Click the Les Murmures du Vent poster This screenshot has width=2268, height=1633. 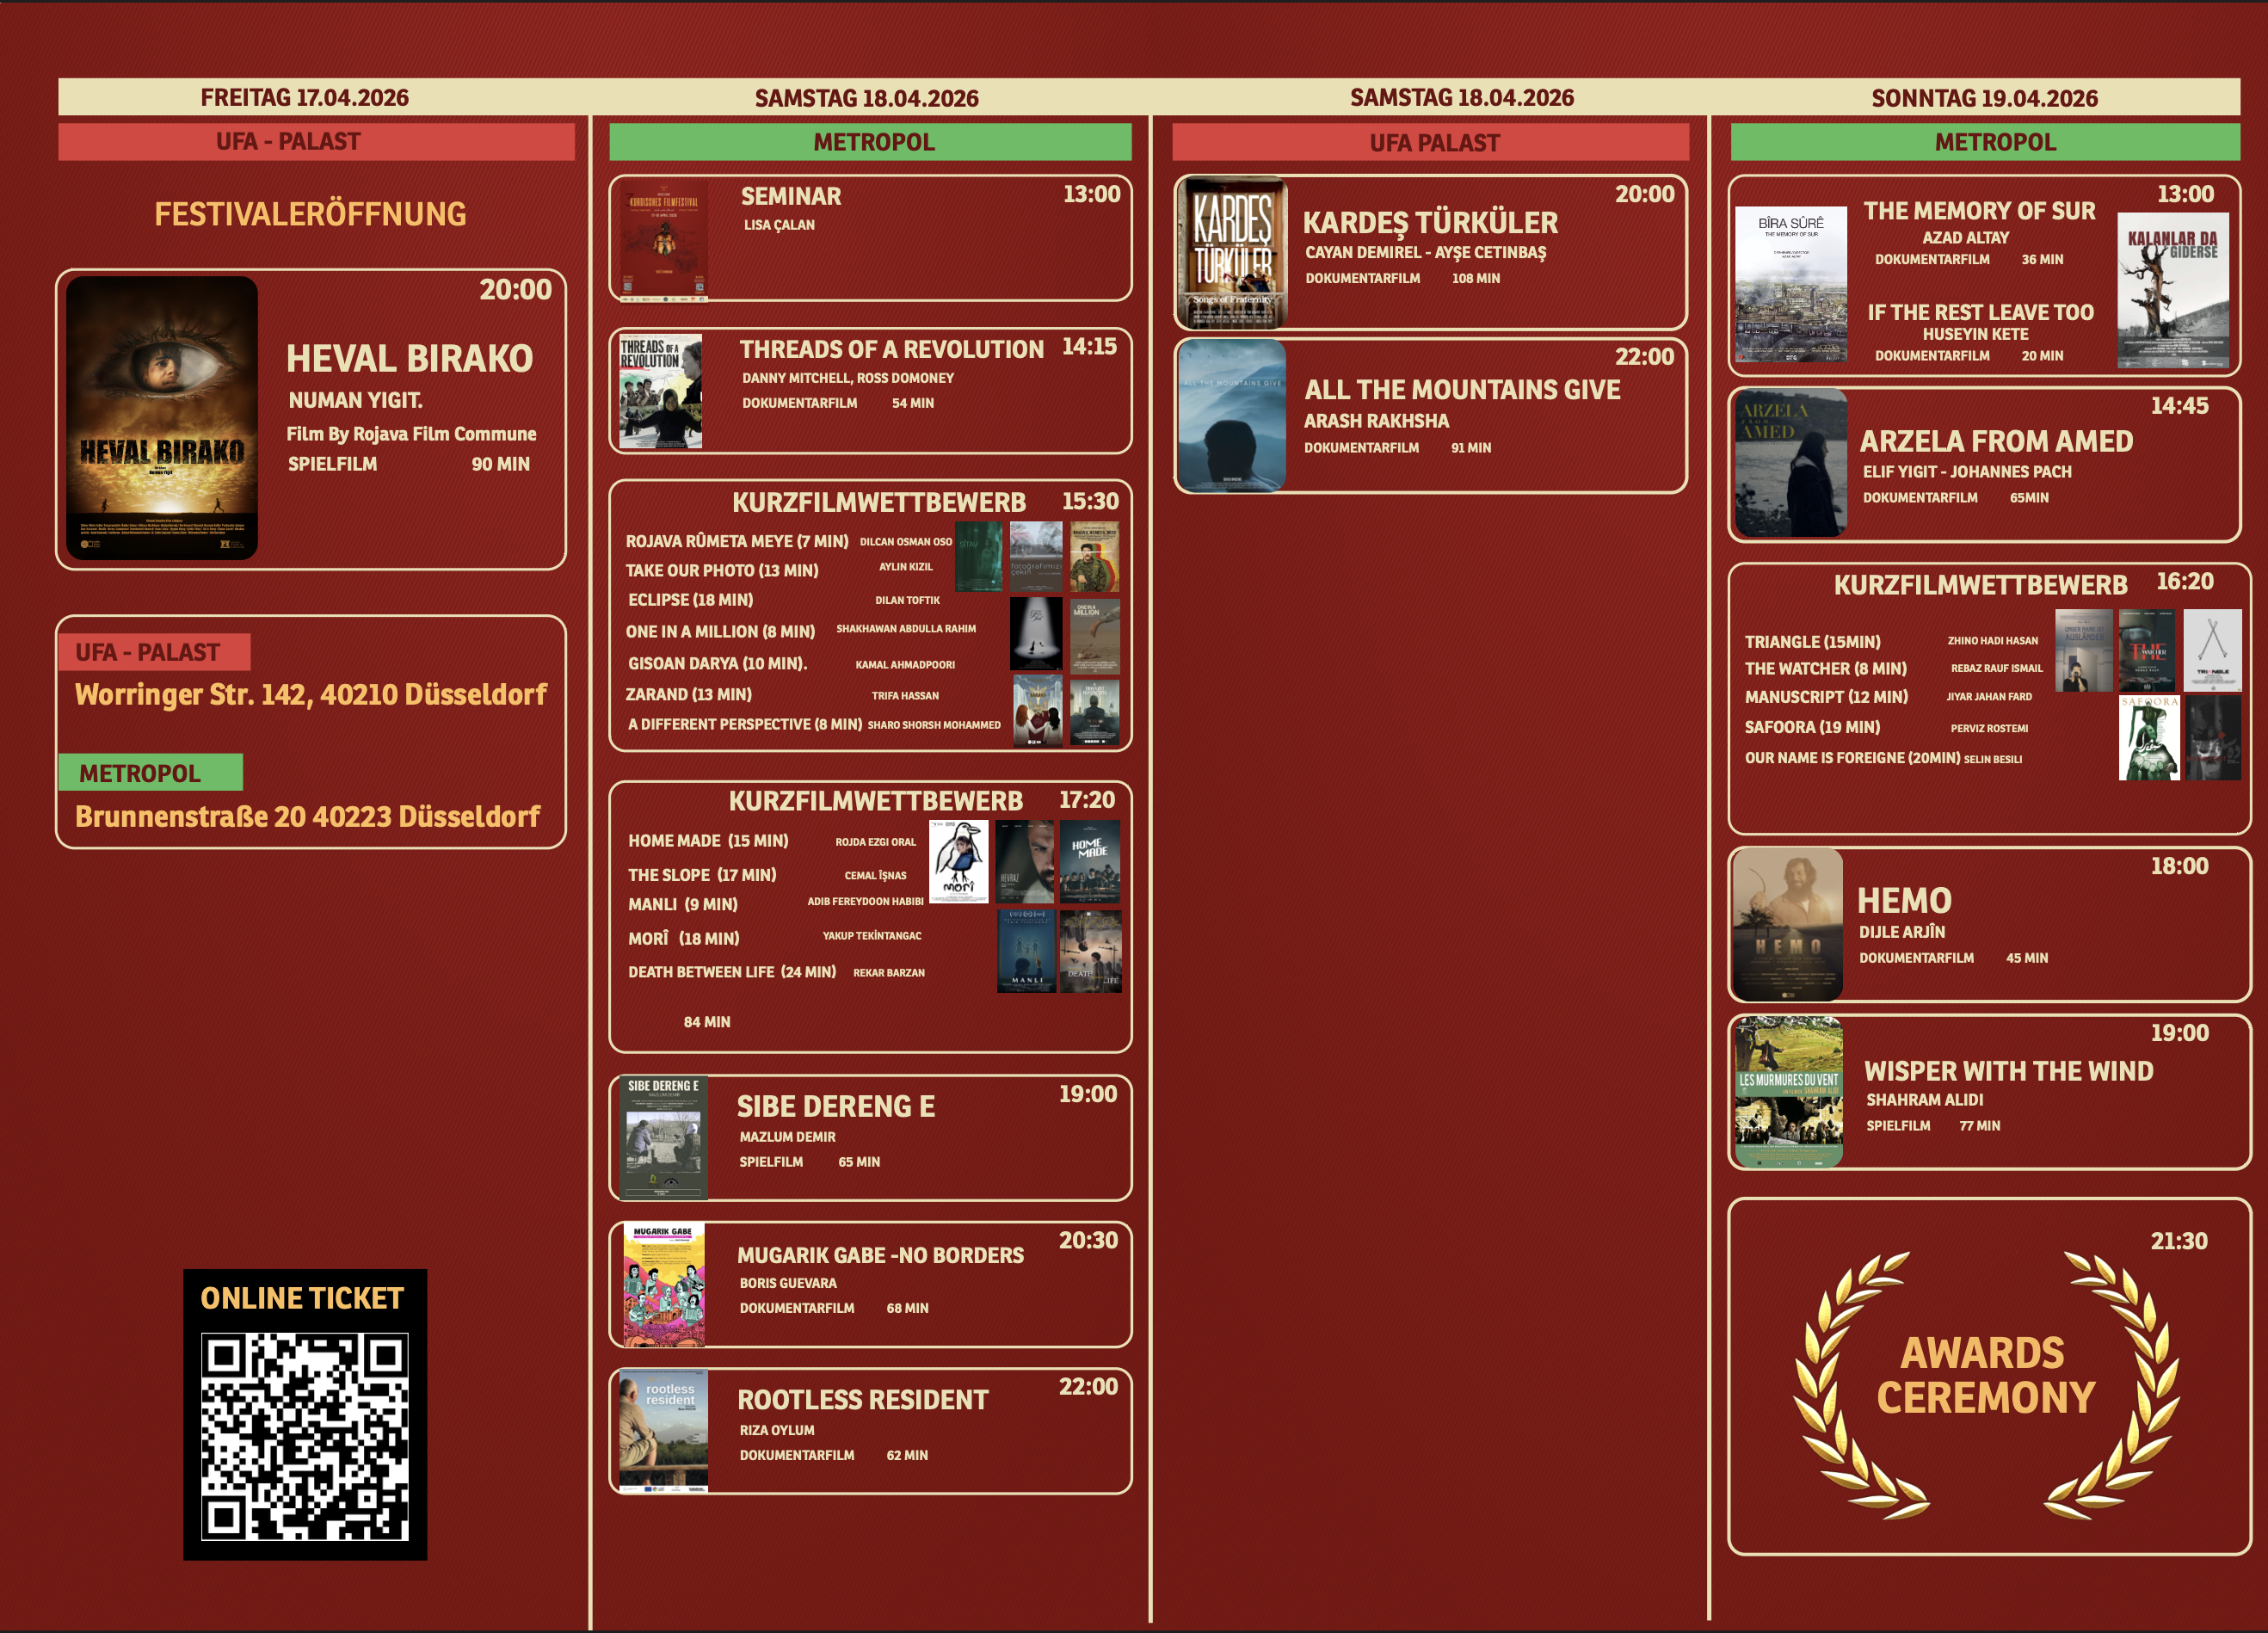[1788, 1092]
